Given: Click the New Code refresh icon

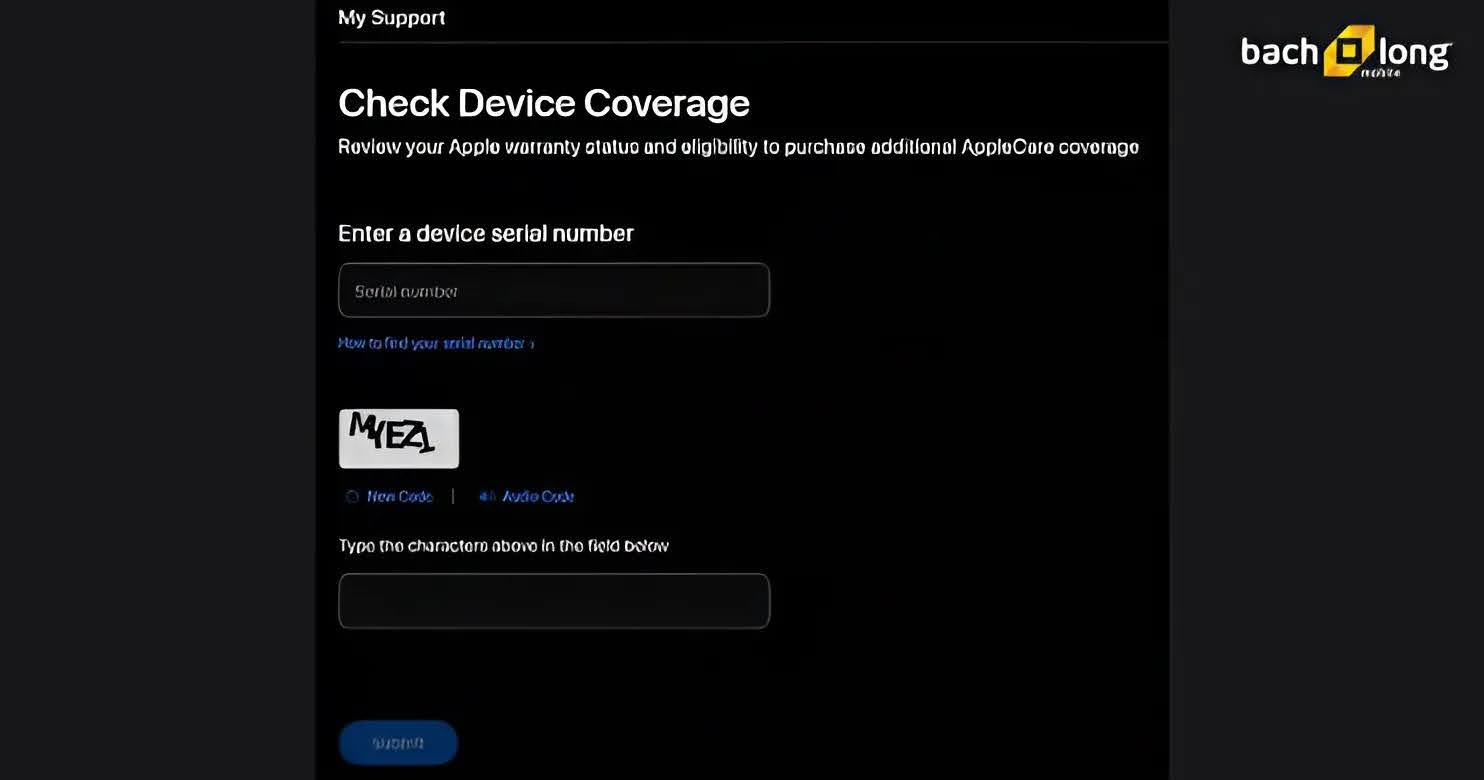Looking at the screenshot, I should [352, 496].
